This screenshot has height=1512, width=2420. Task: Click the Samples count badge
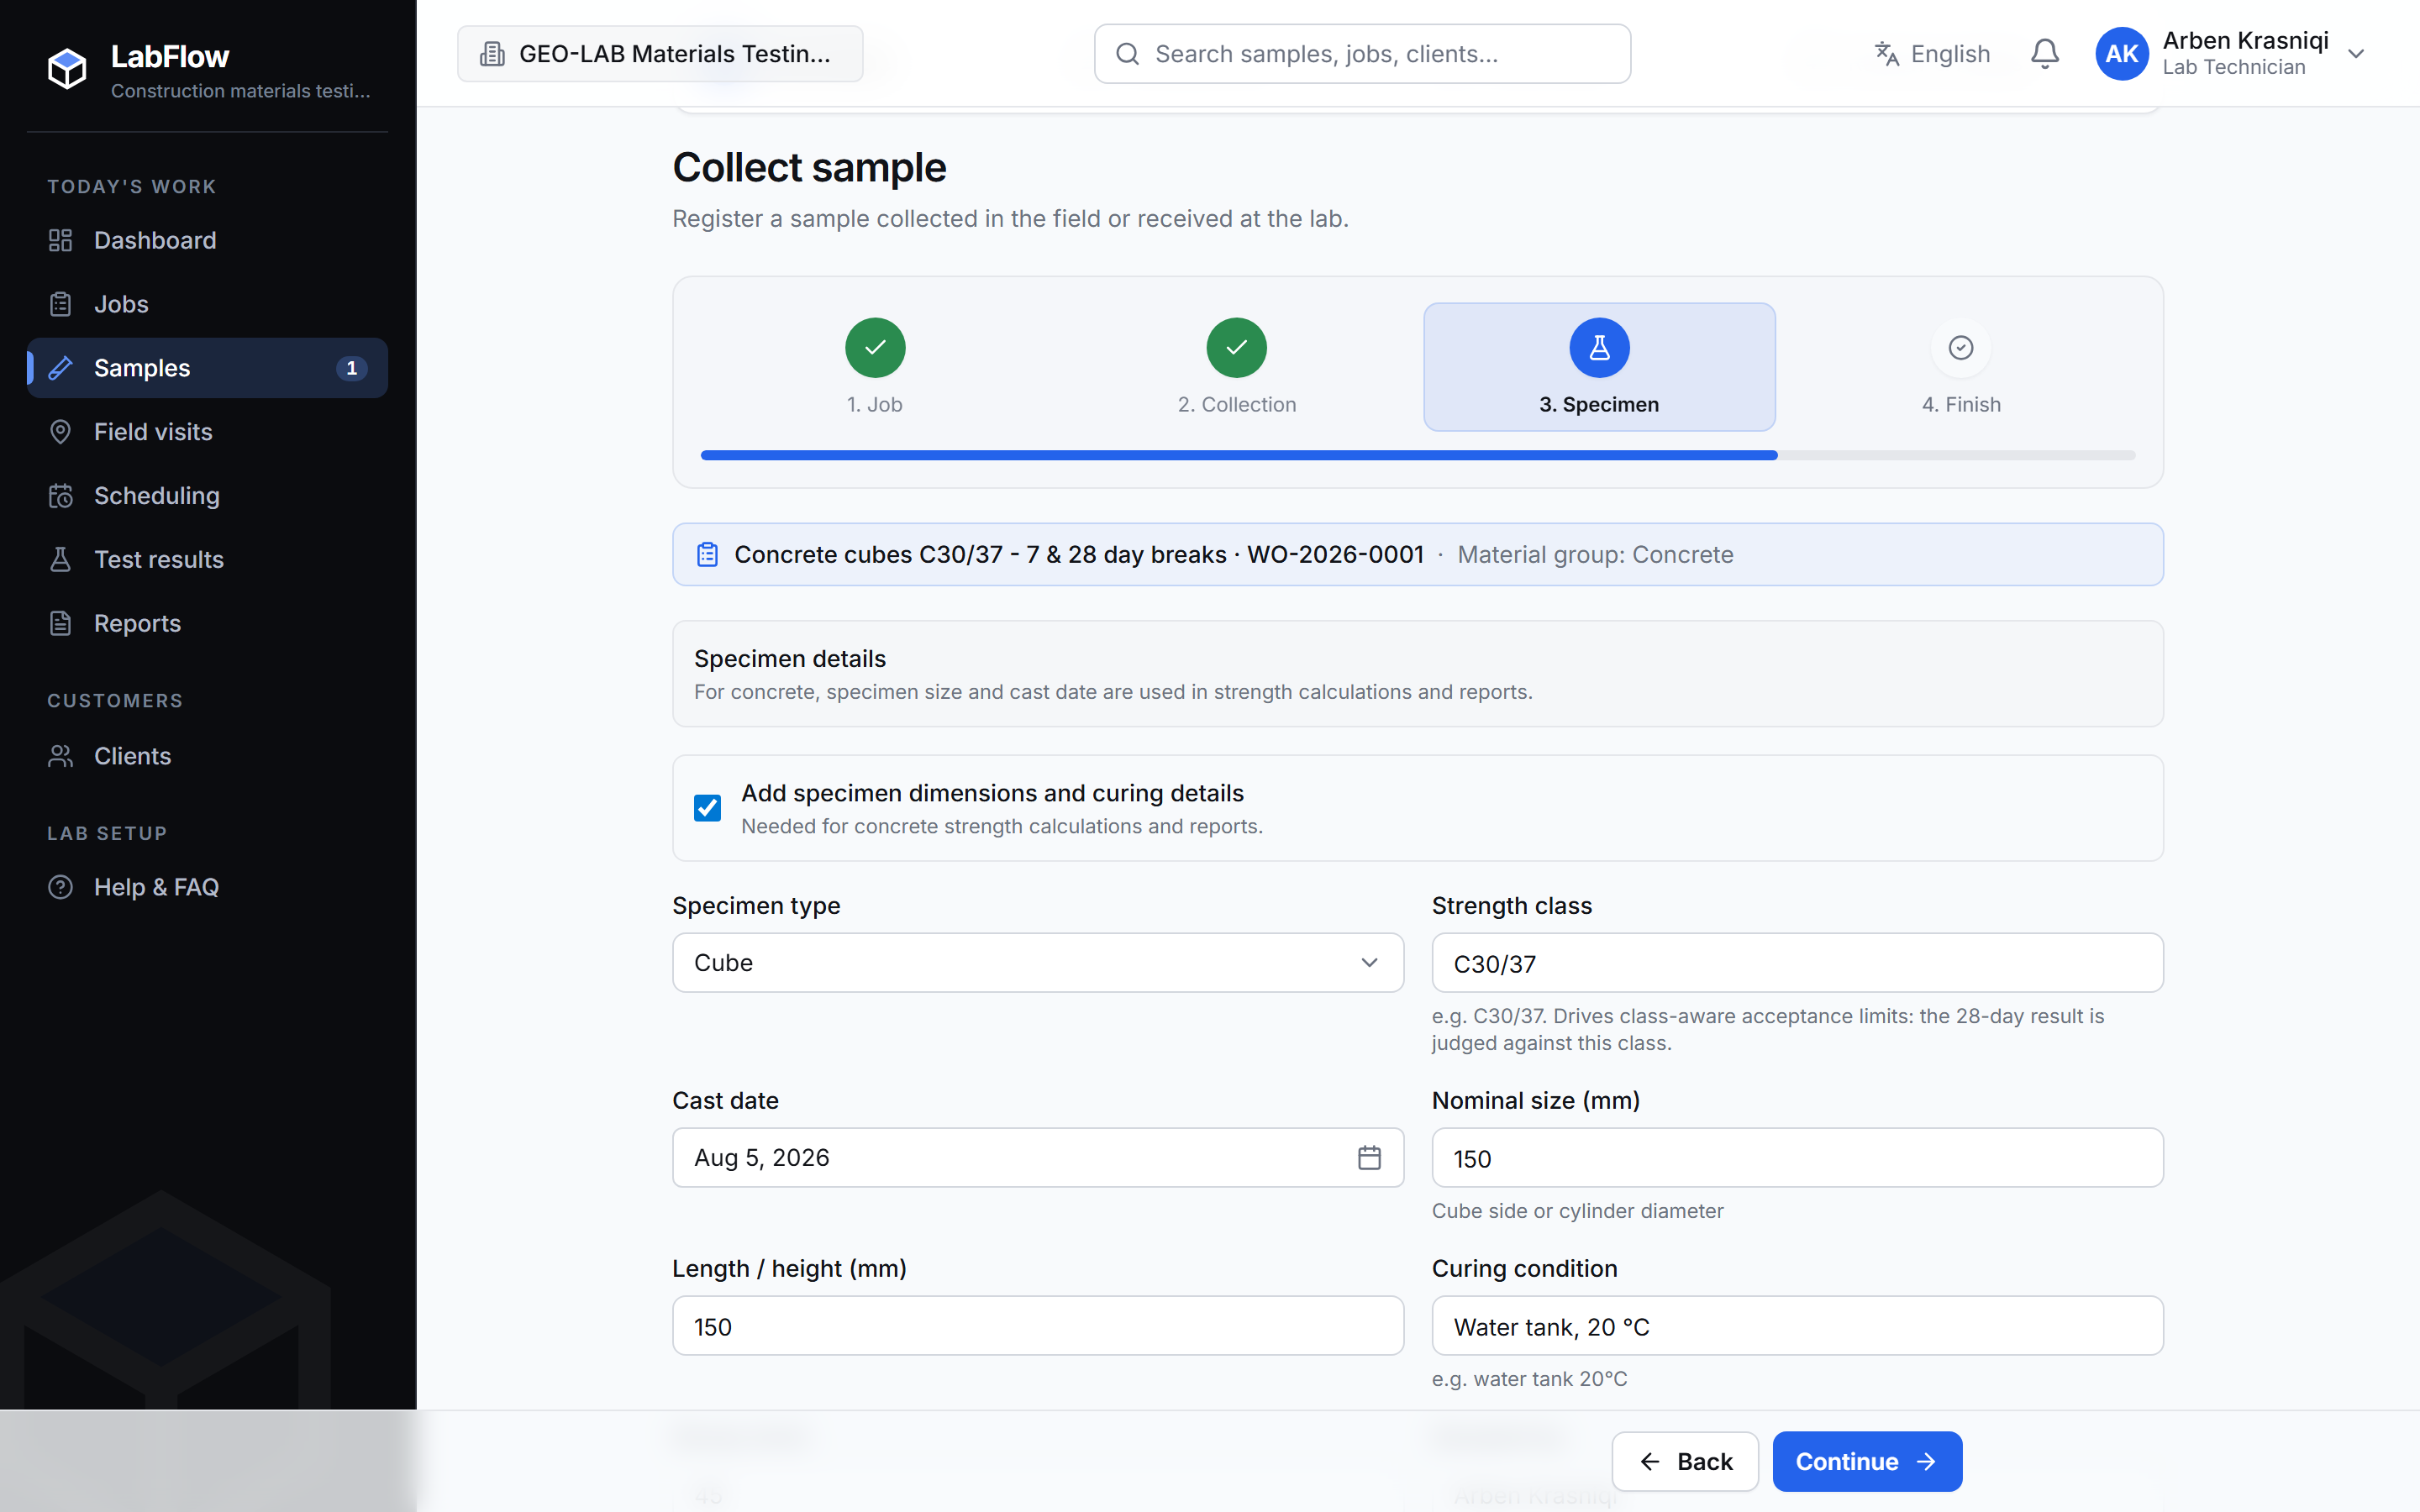point(351,368)
